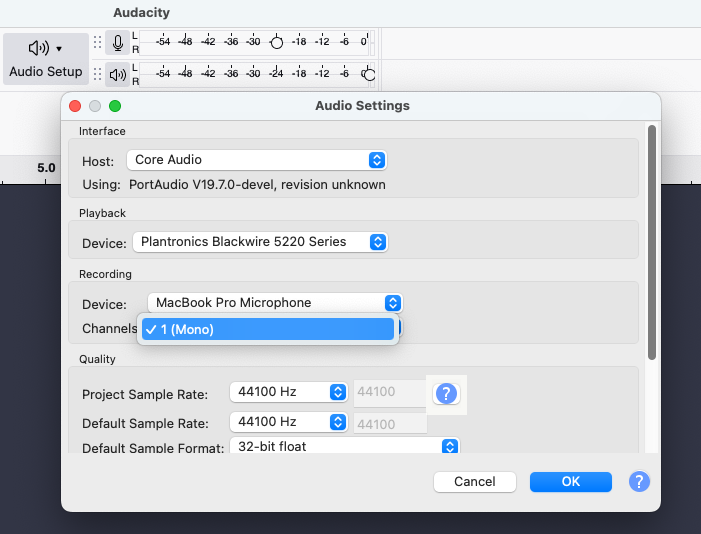Grab the recording meter toolbar grip handle
The height and width of the screenshot is (534, 701).
click(97, 42)
